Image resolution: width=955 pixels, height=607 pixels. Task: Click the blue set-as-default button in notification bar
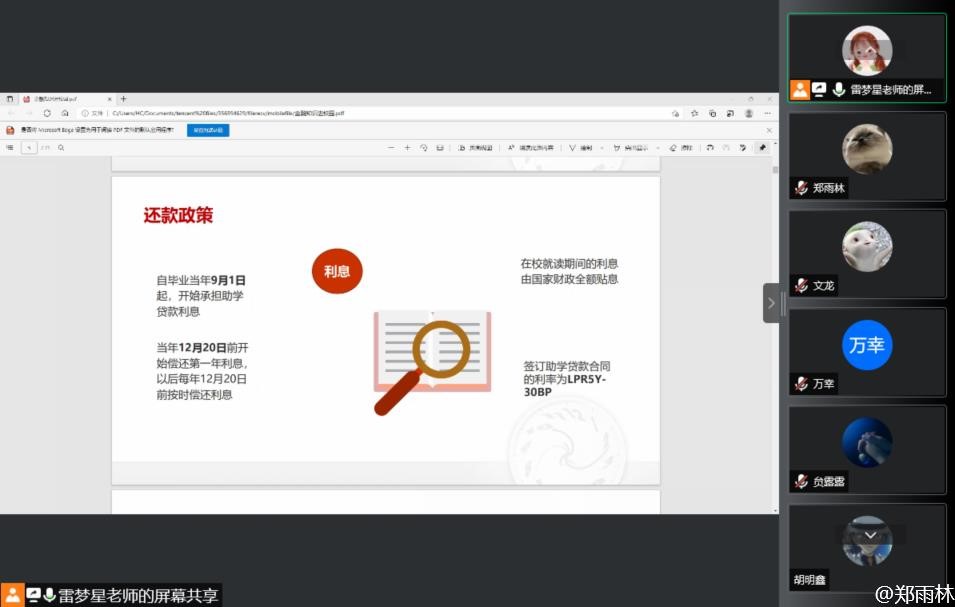tap(209, 130)
